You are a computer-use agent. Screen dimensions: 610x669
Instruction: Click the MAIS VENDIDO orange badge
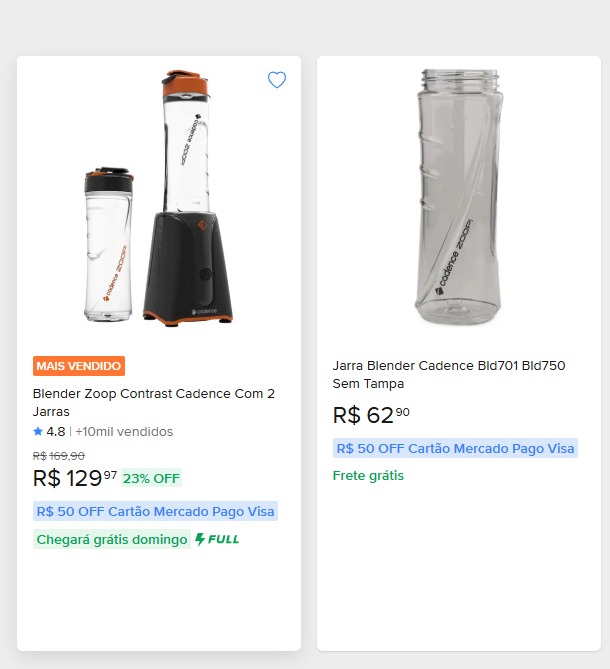[x=79, y=366]
